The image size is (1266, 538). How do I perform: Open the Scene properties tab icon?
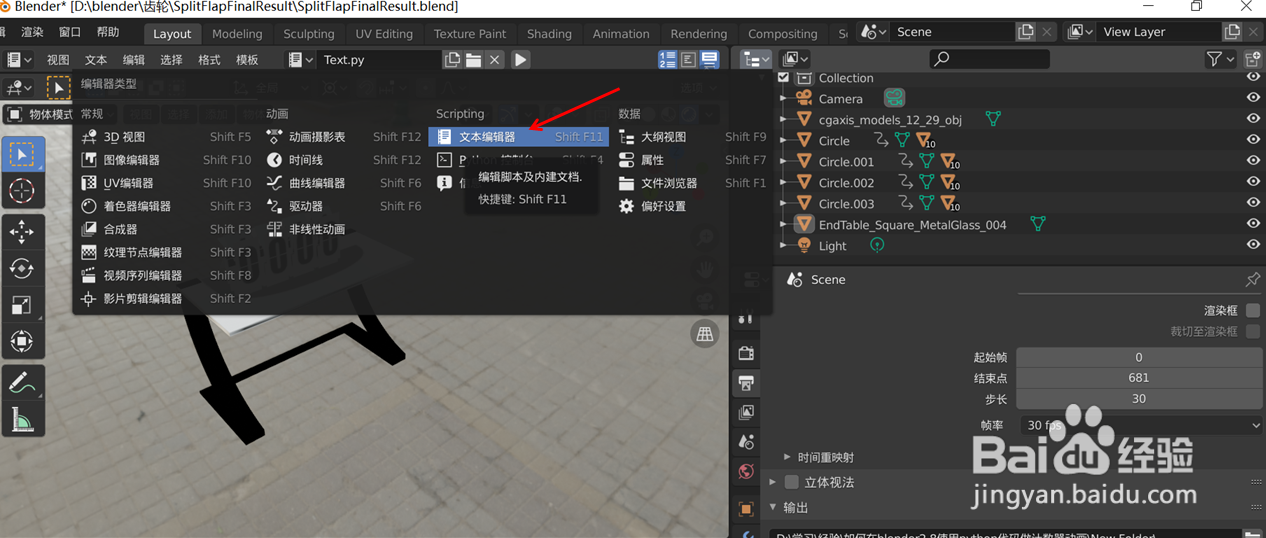746,442
